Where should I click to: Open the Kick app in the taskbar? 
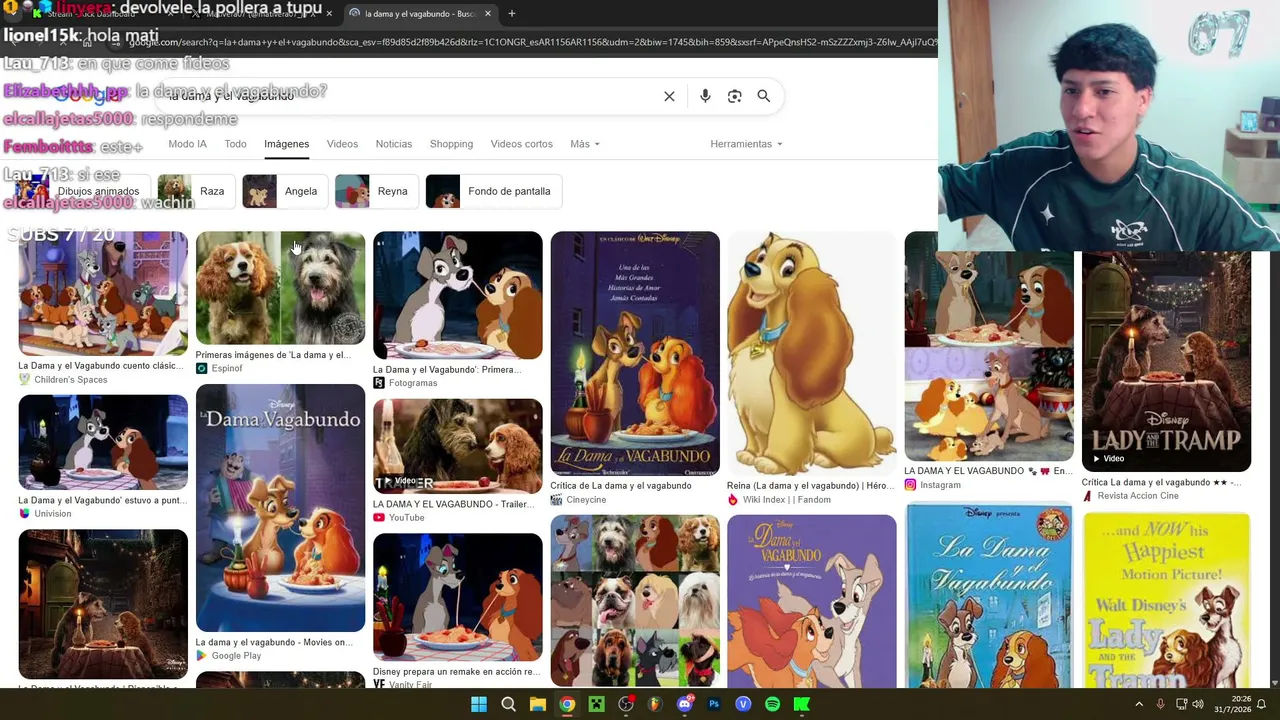802,704
